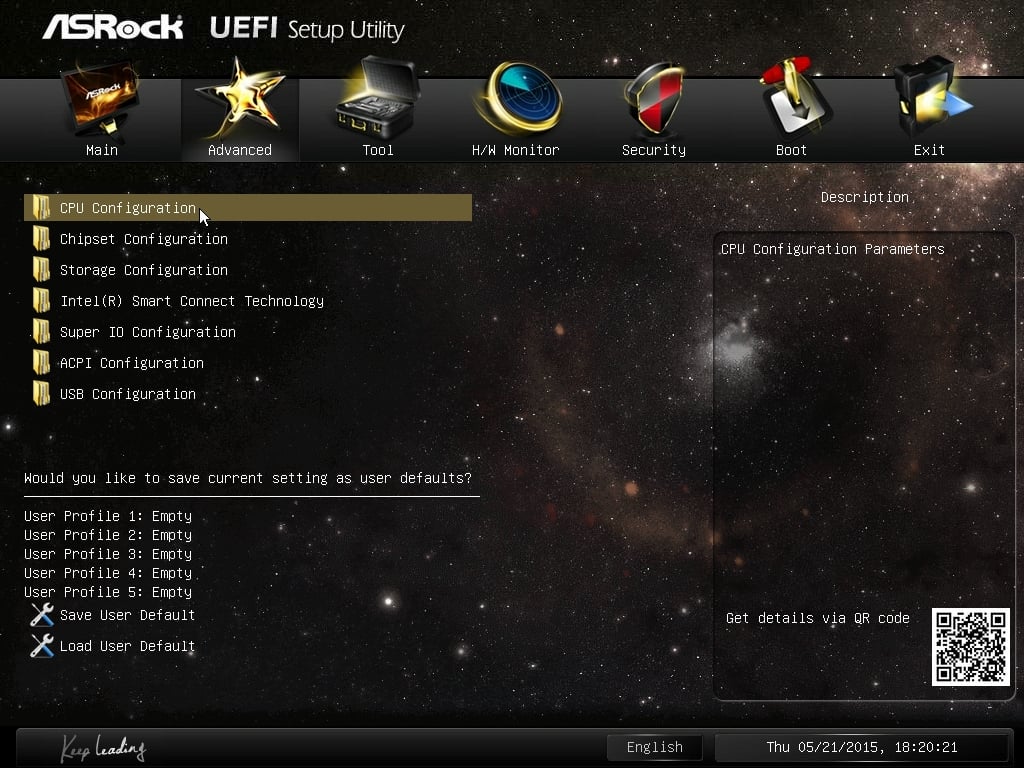Image resolution: width=1024 pixels, height=768 pixels.
Task: Click the Description heading
Action: (865, 197)
